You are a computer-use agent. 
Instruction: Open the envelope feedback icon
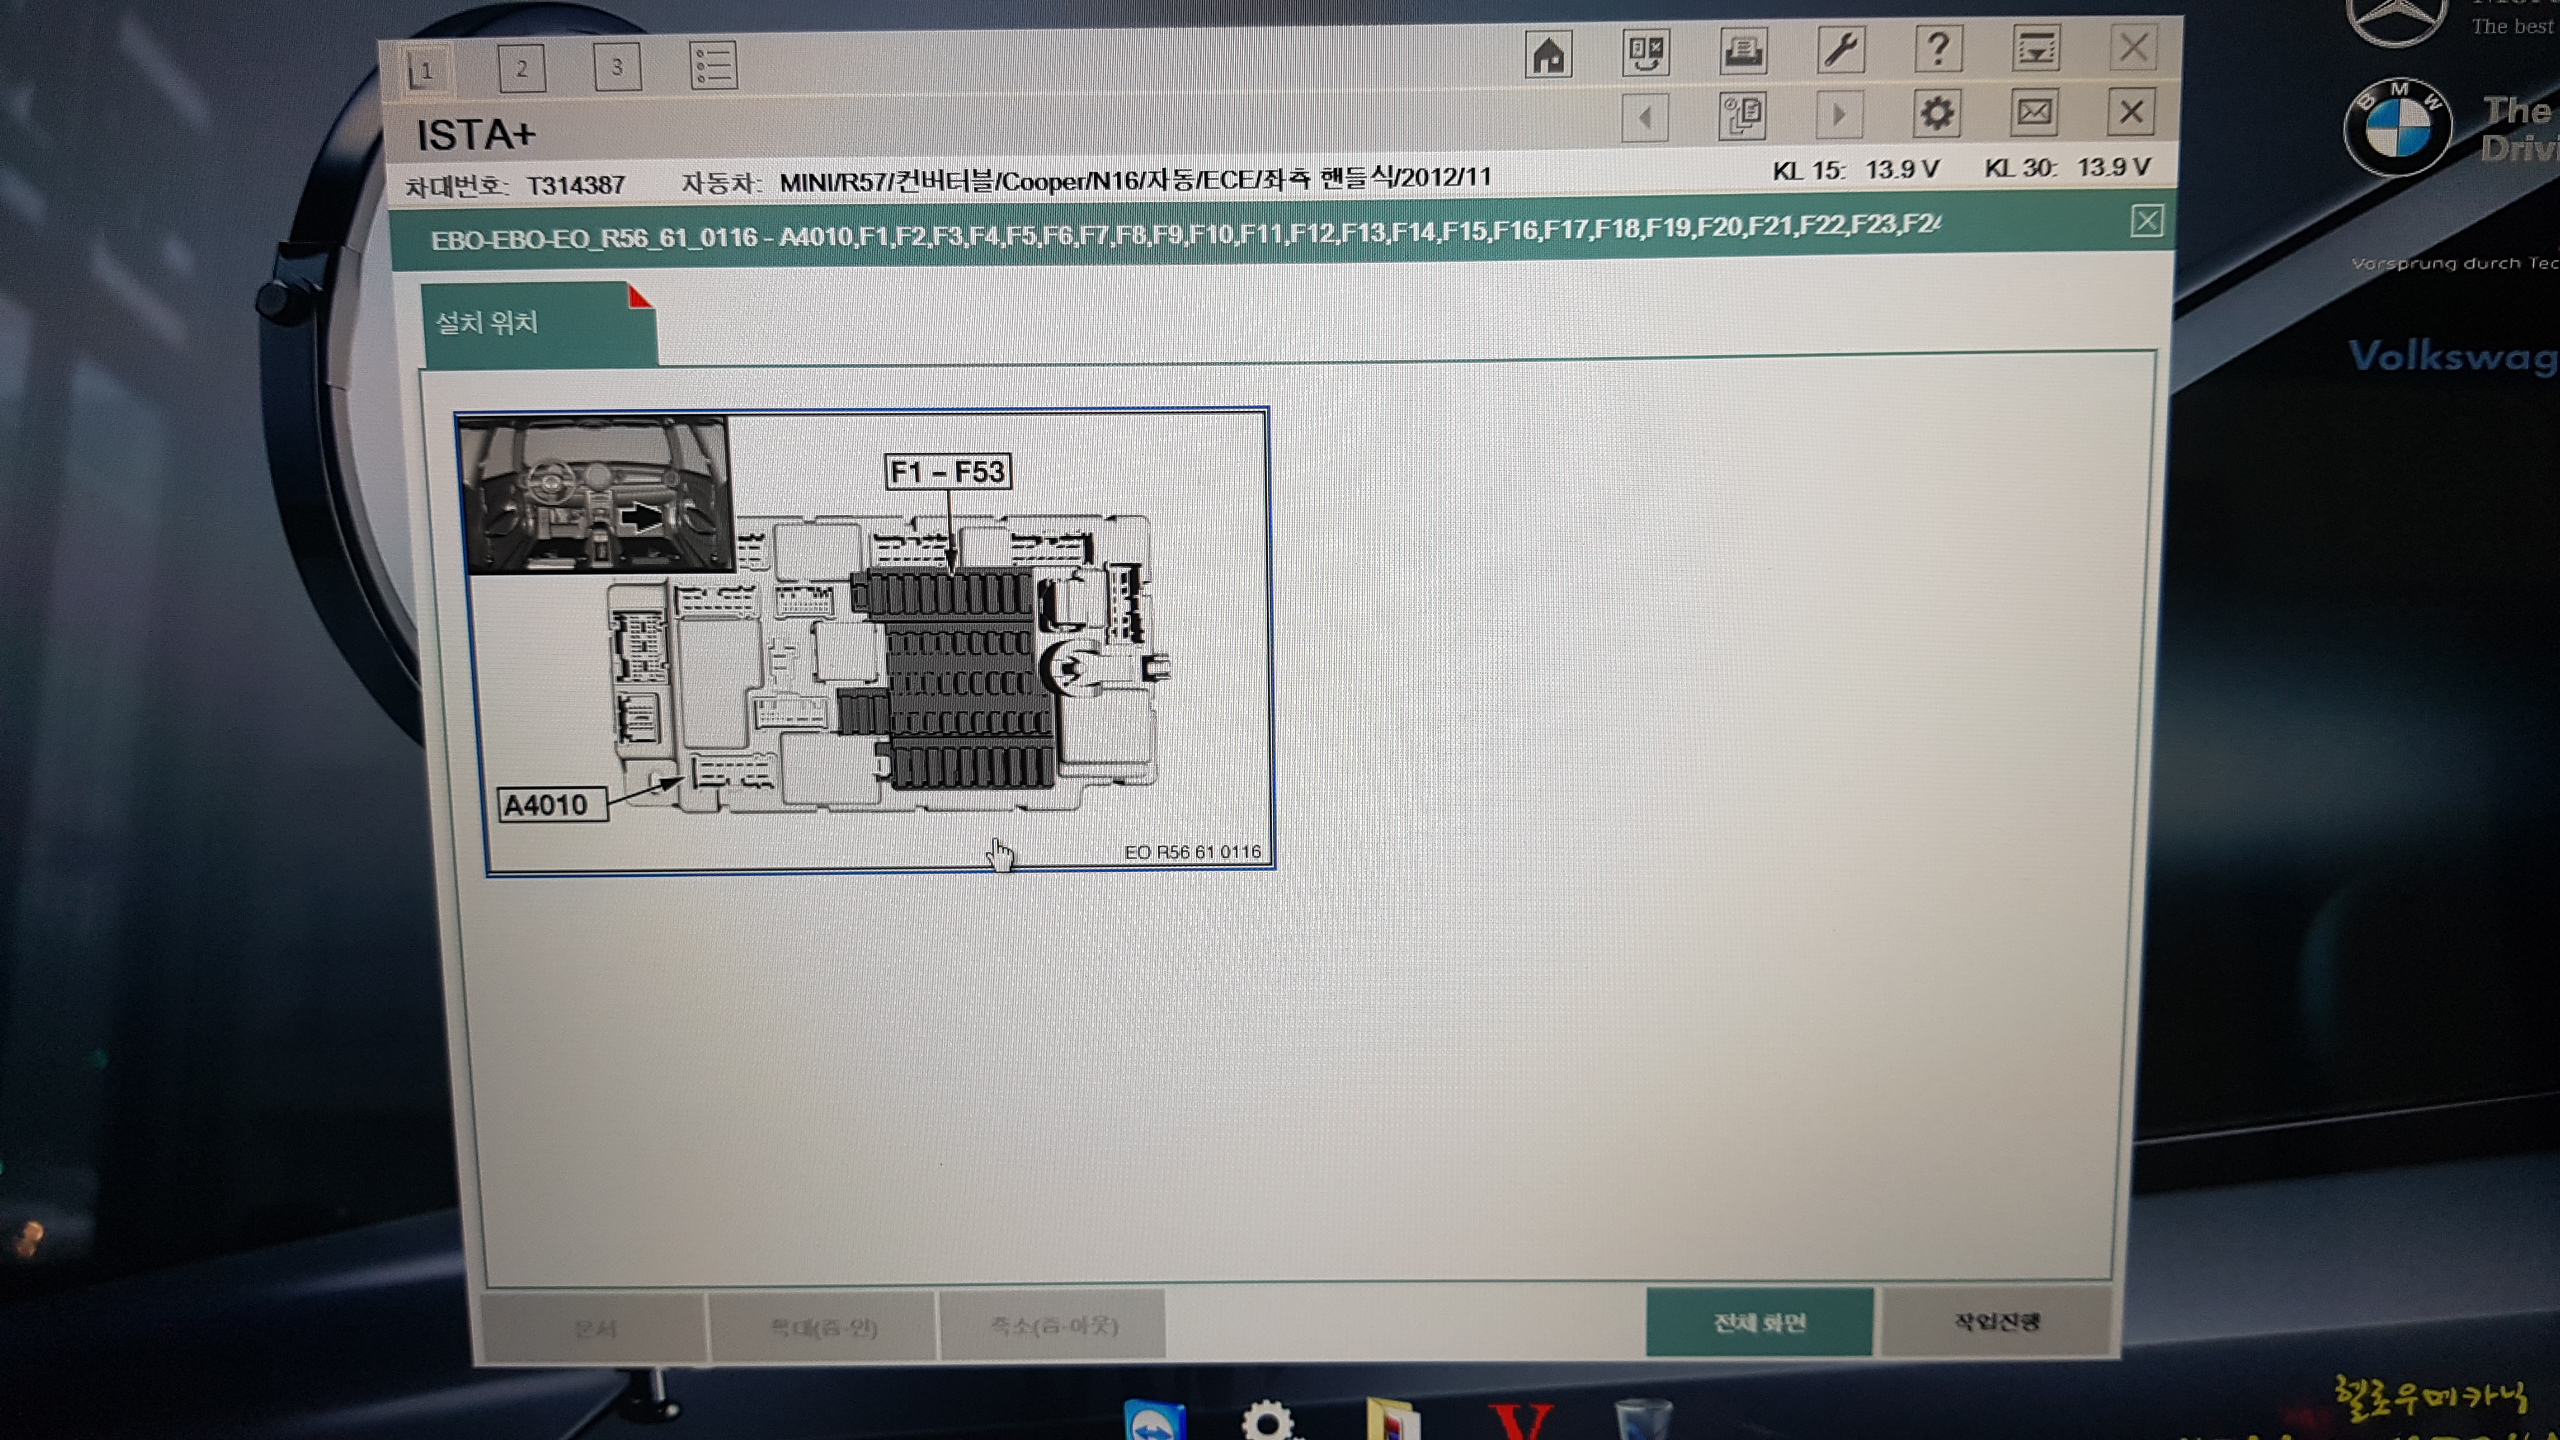coord(2033,113)
